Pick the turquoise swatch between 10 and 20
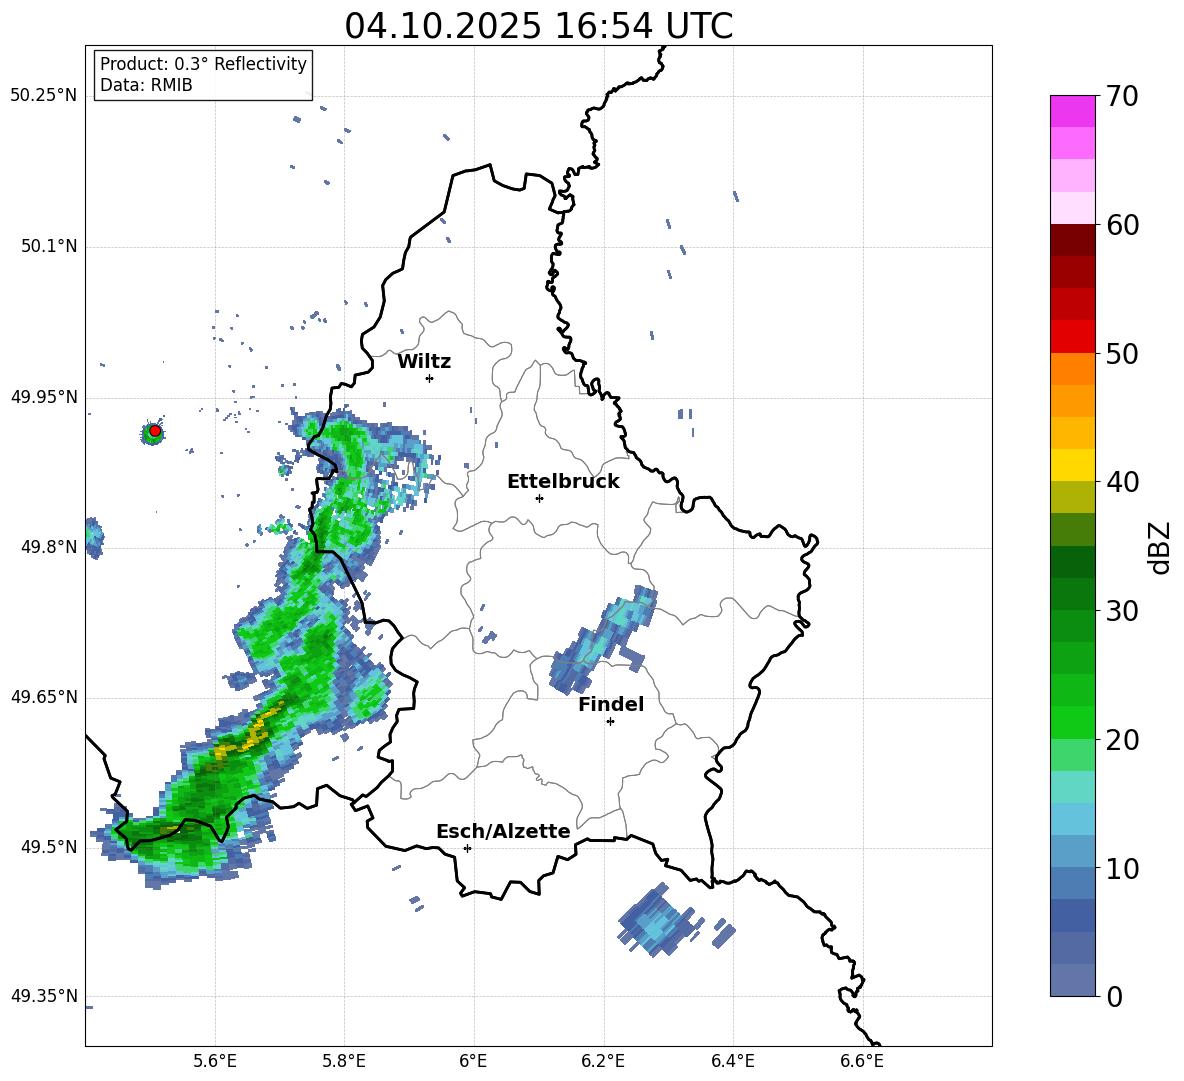The width and height of the screenshot is (1184, 1081). 1072,787
